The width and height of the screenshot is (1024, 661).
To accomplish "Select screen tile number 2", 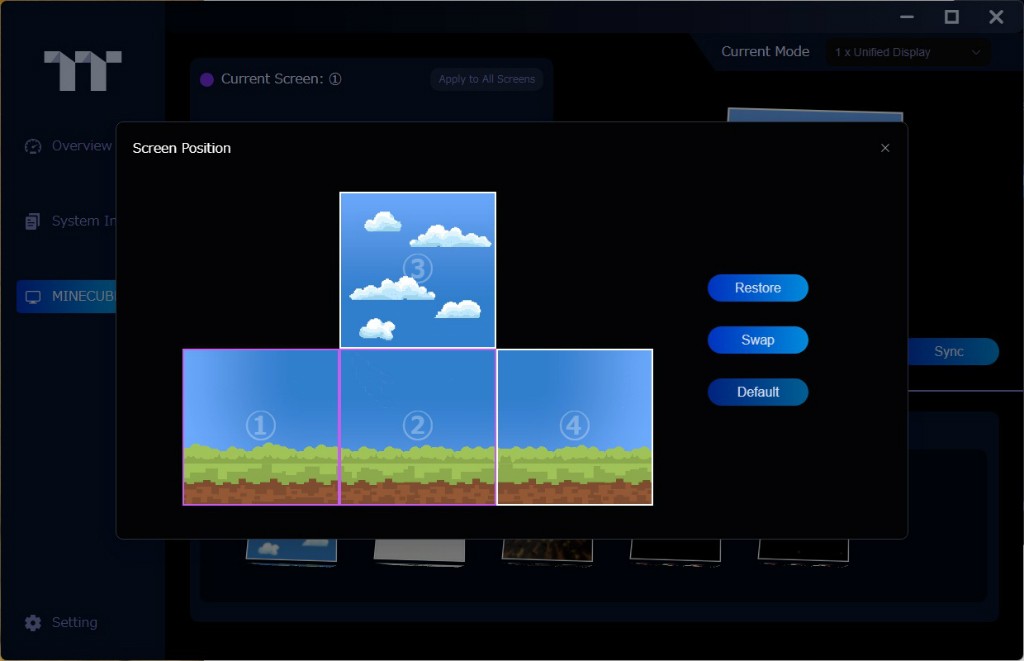I will 417,427.
